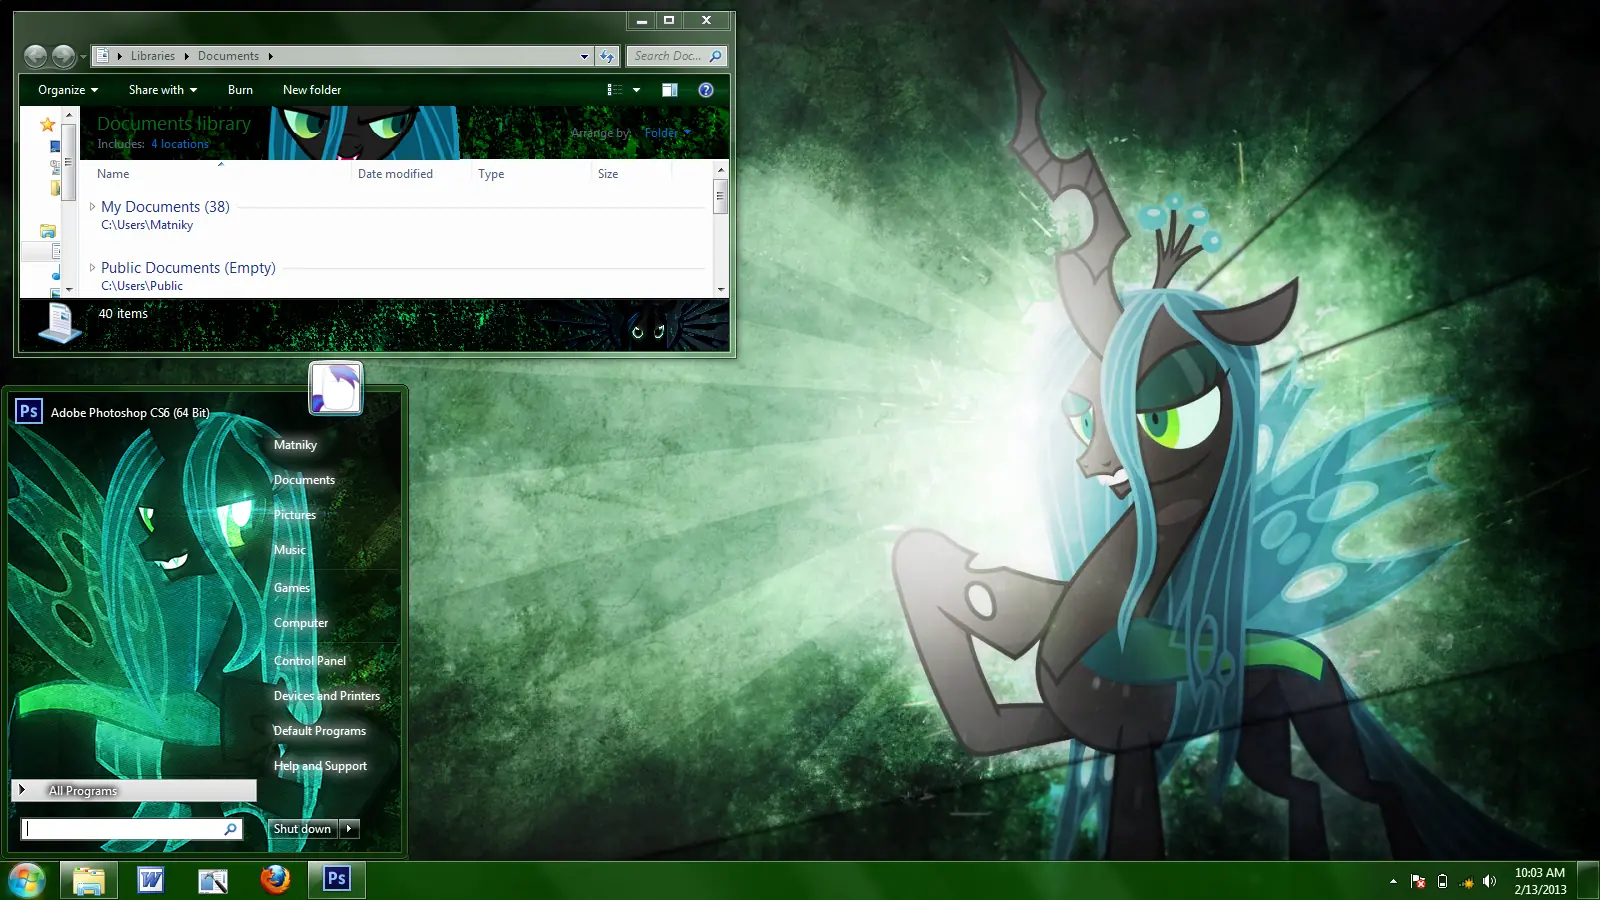Open Explorer help

point(706,90)
